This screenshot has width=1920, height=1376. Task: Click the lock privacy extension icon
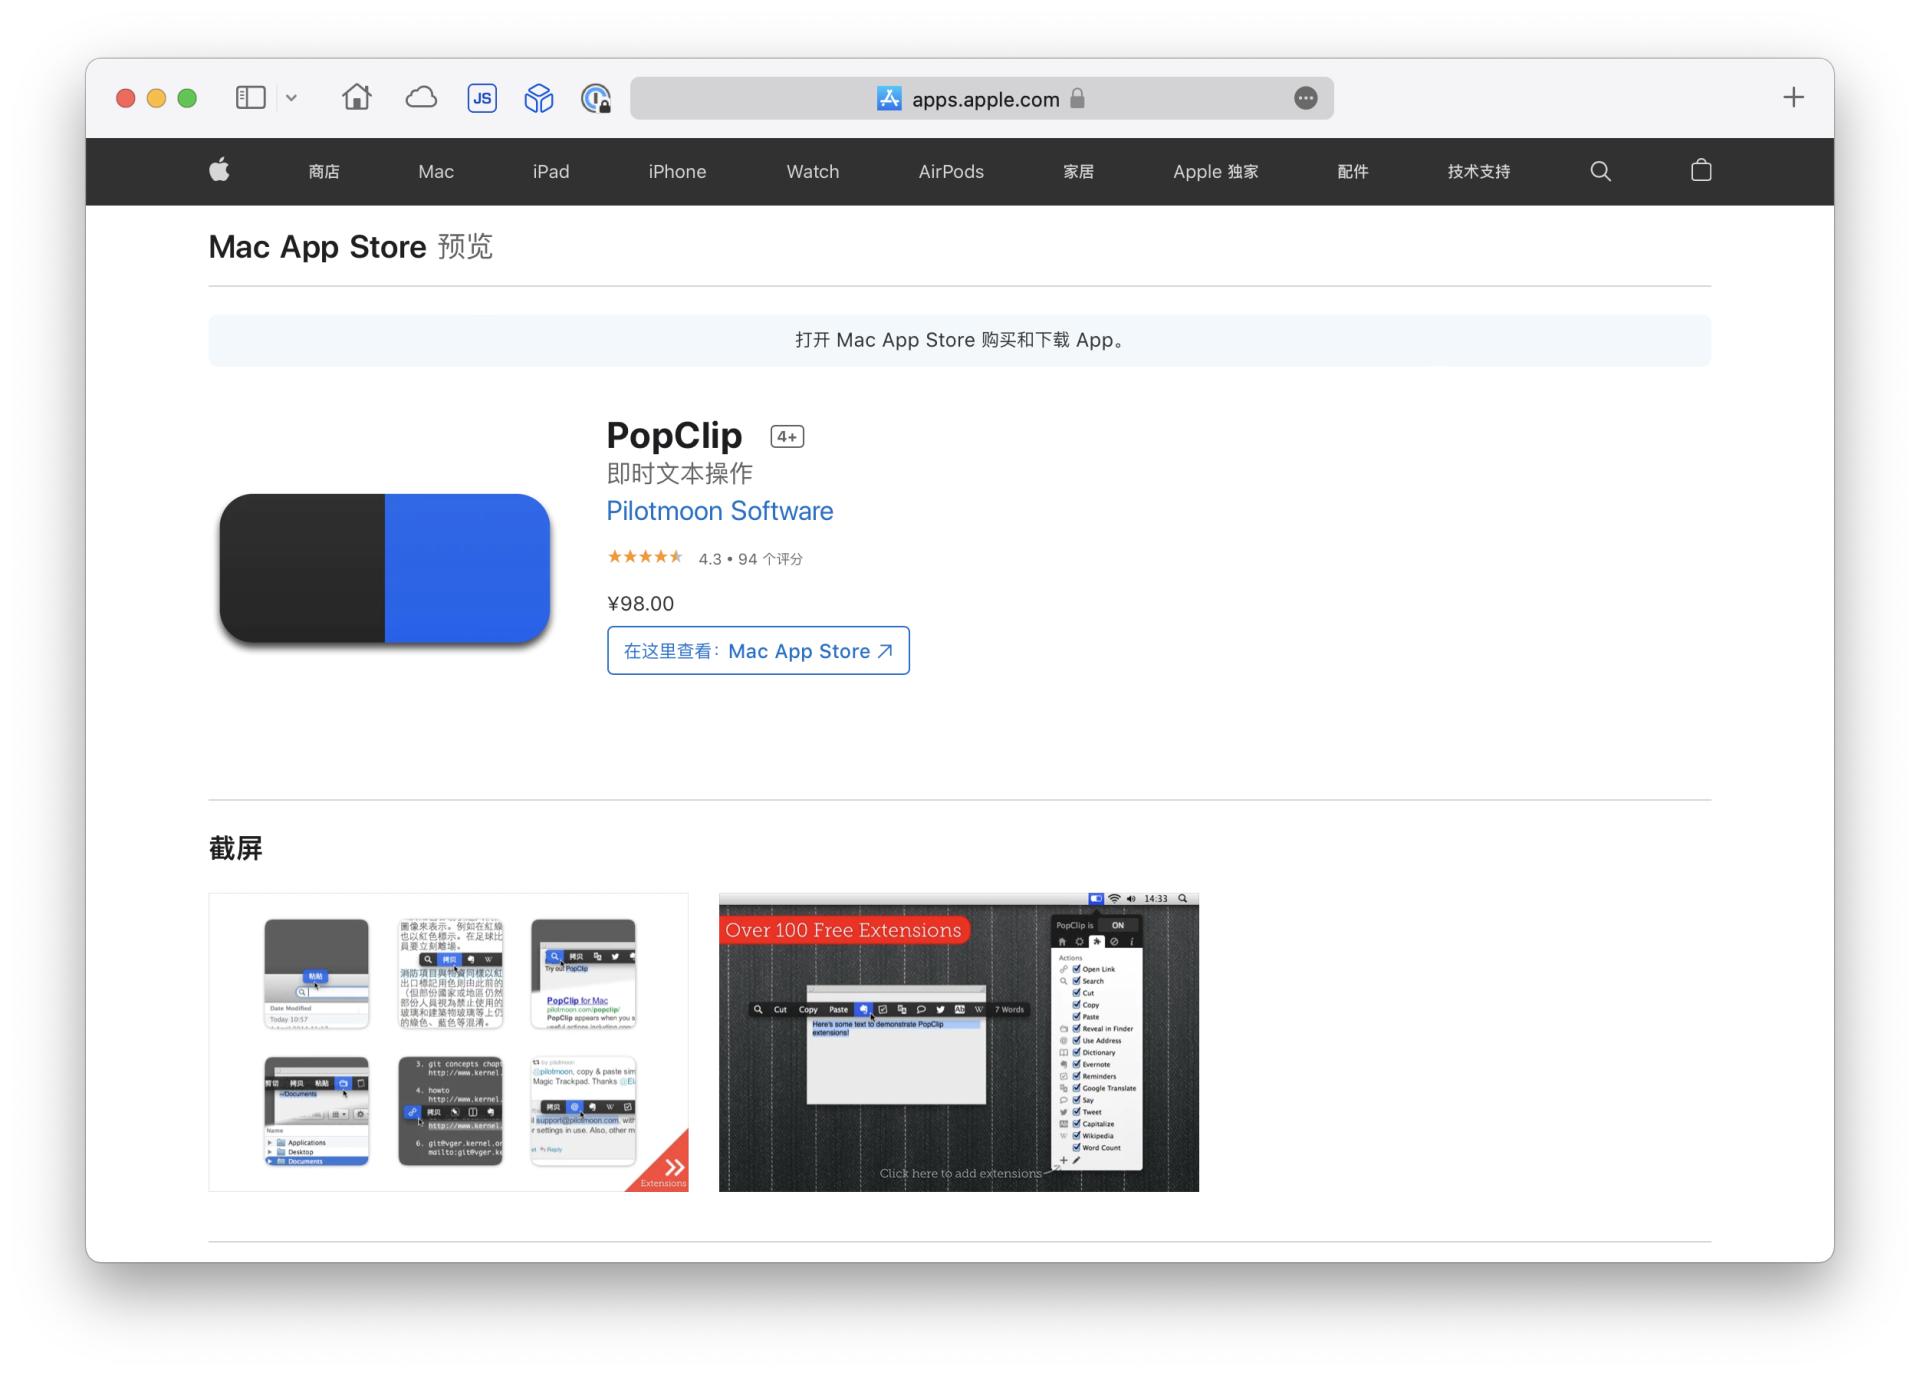[x=597, y=98]
